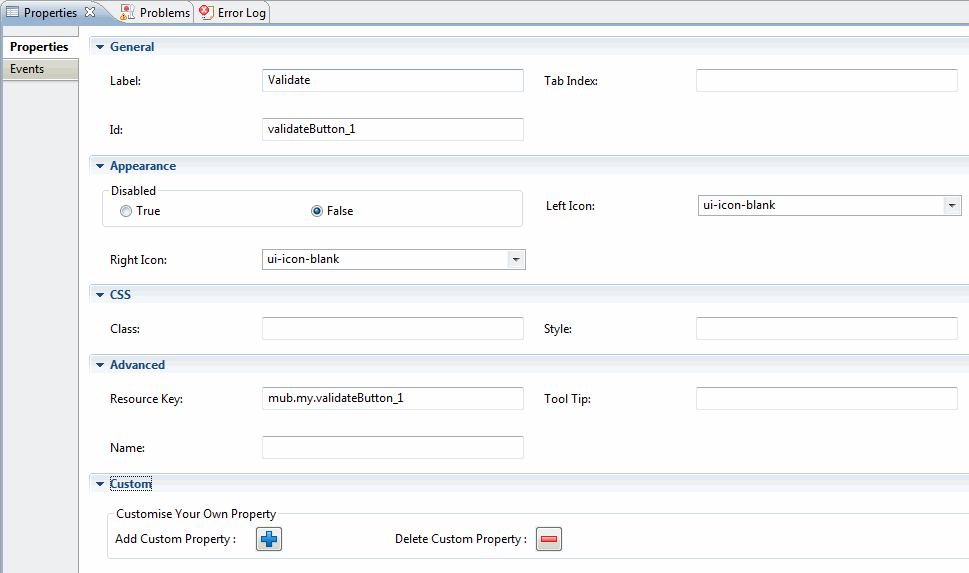Click the Error Log red icon

[x=206, y=12]
